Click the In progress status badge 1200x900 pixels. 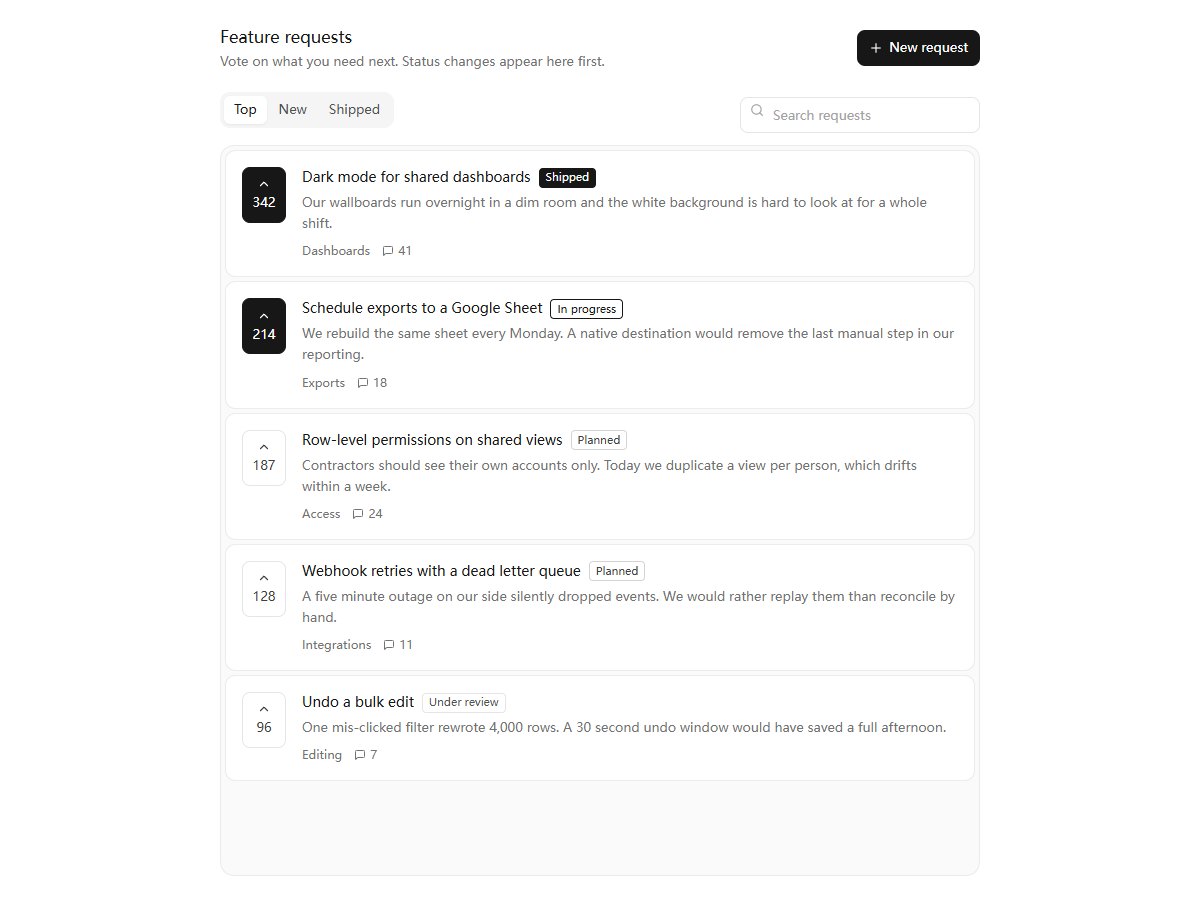click(587, 309)
